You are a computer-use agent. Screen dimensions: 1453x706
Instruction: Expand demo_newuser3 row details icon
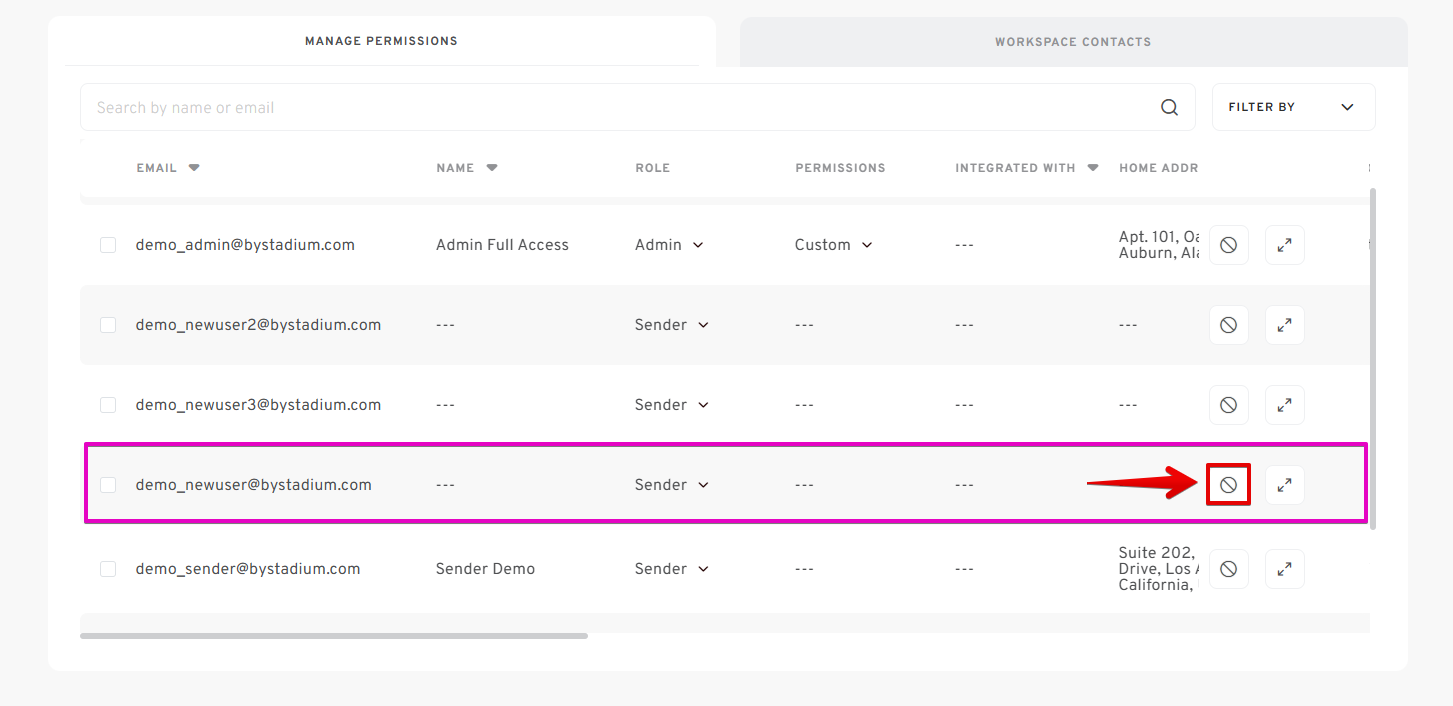click(1284, 405)
